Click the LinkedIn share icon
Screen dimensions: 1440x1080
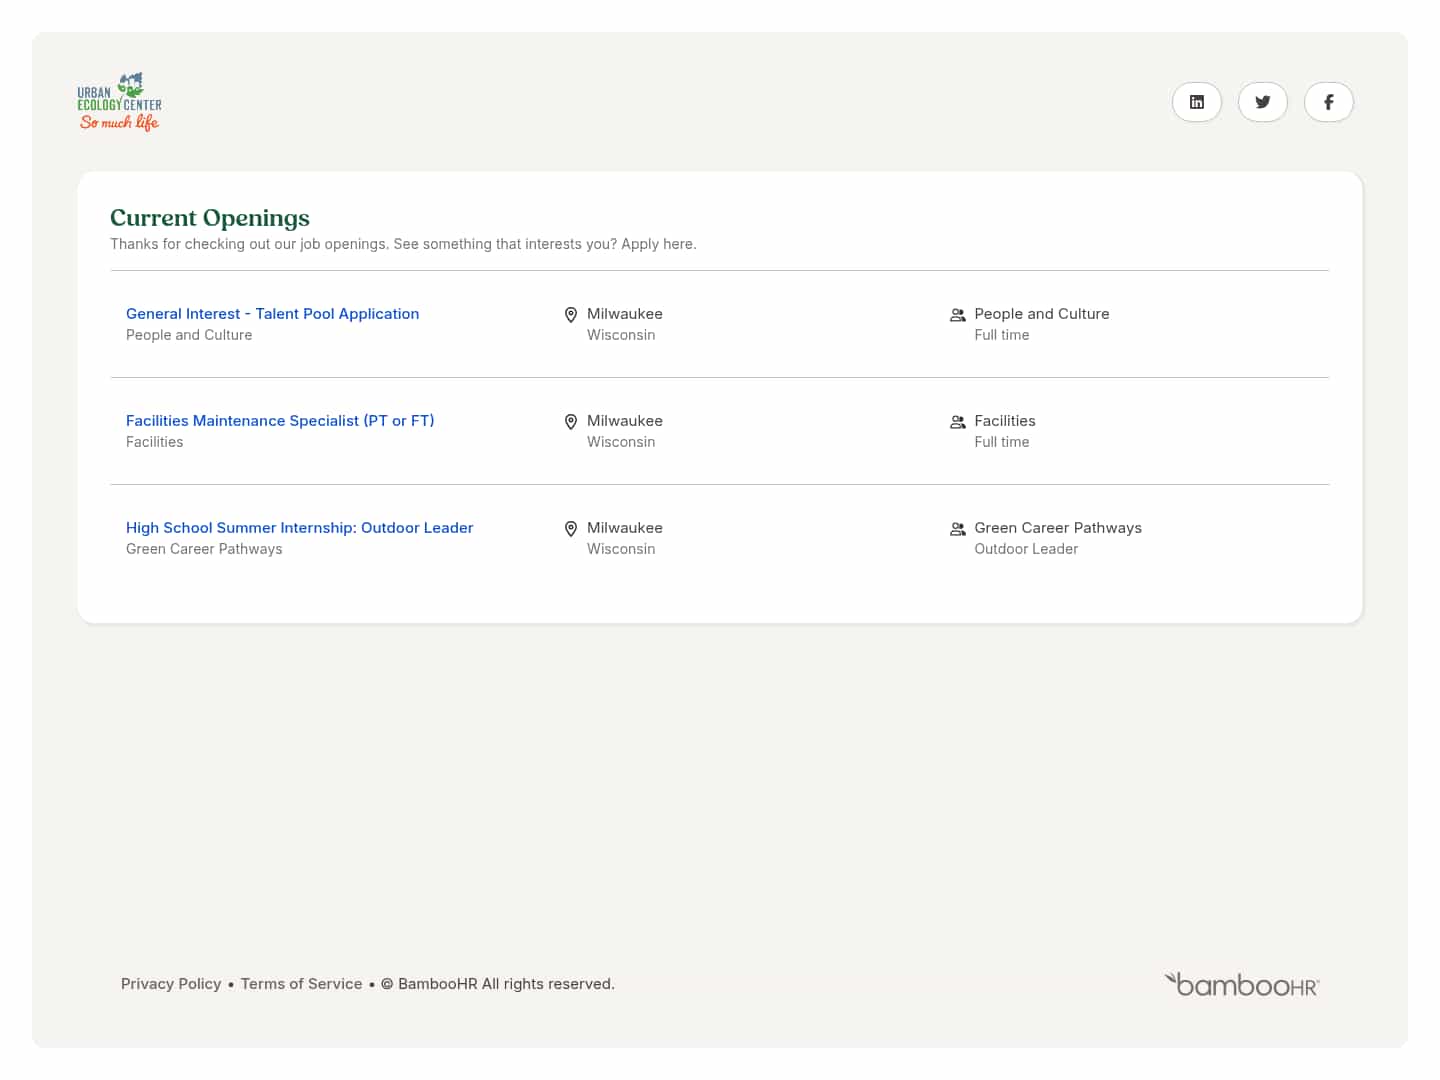point(1197,101)
